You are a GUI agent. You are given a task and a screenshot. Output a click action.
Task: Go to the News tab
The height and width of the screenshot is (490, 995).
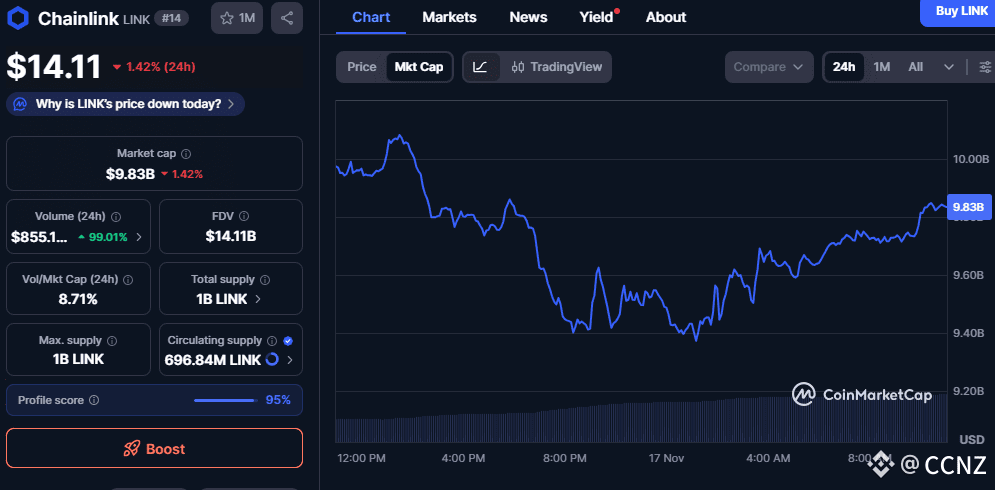point(528,17)
